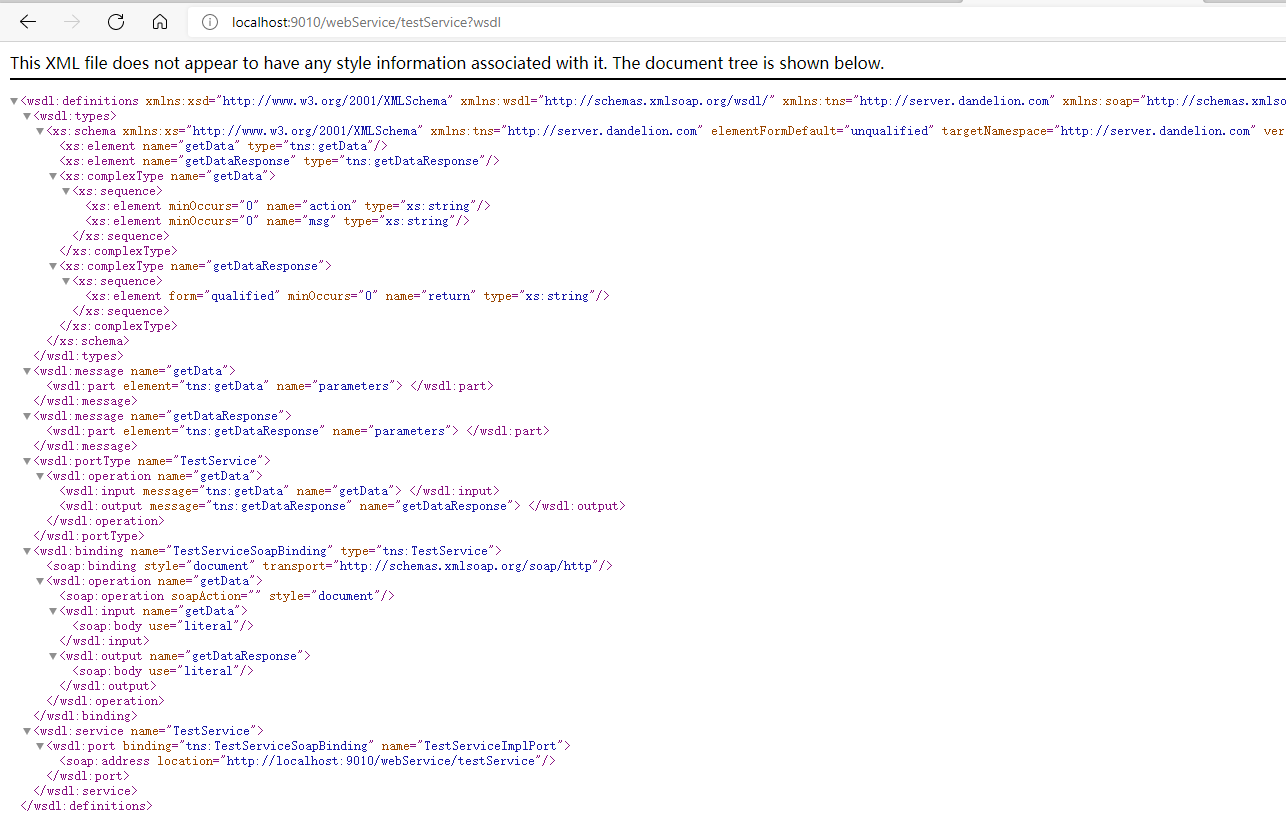Click soap:binding style="document" line
Image resolution: width=1286 pixels, height=820 pixels.
(330, 566)
